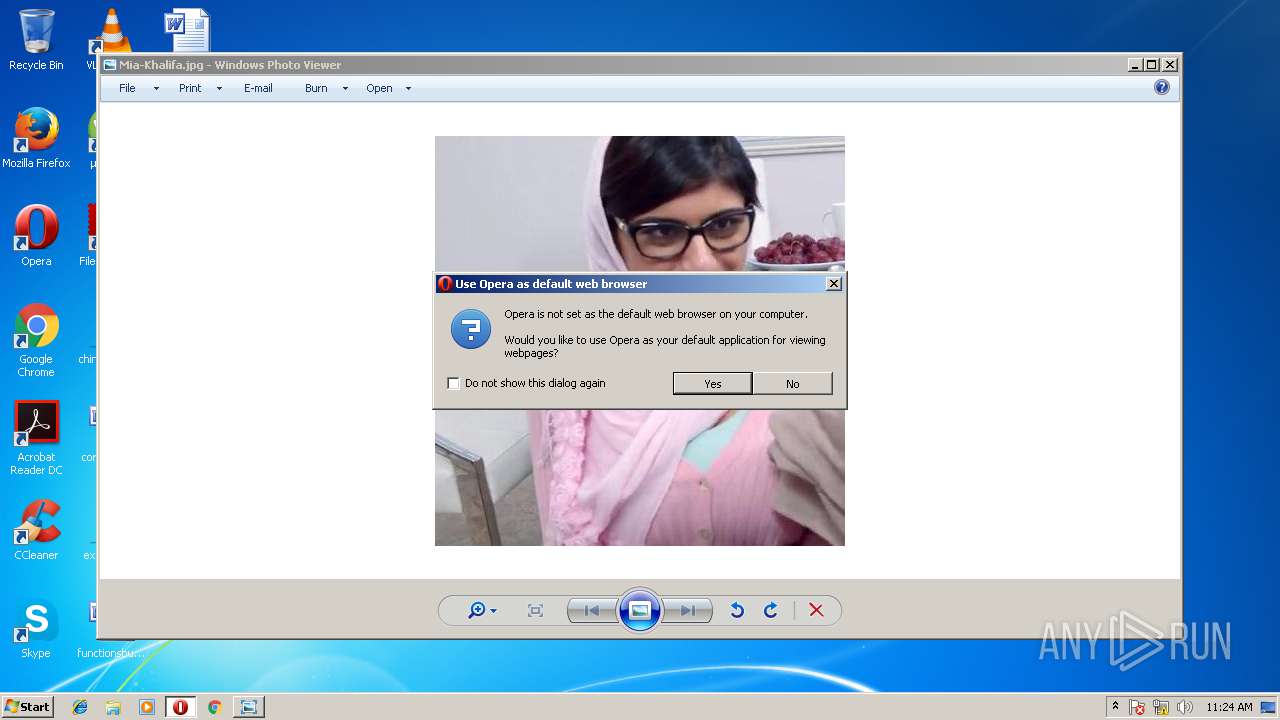Click the Photo Viewer taskbar button
Viewport: 1280px width, 720px height.
point(248,707)
